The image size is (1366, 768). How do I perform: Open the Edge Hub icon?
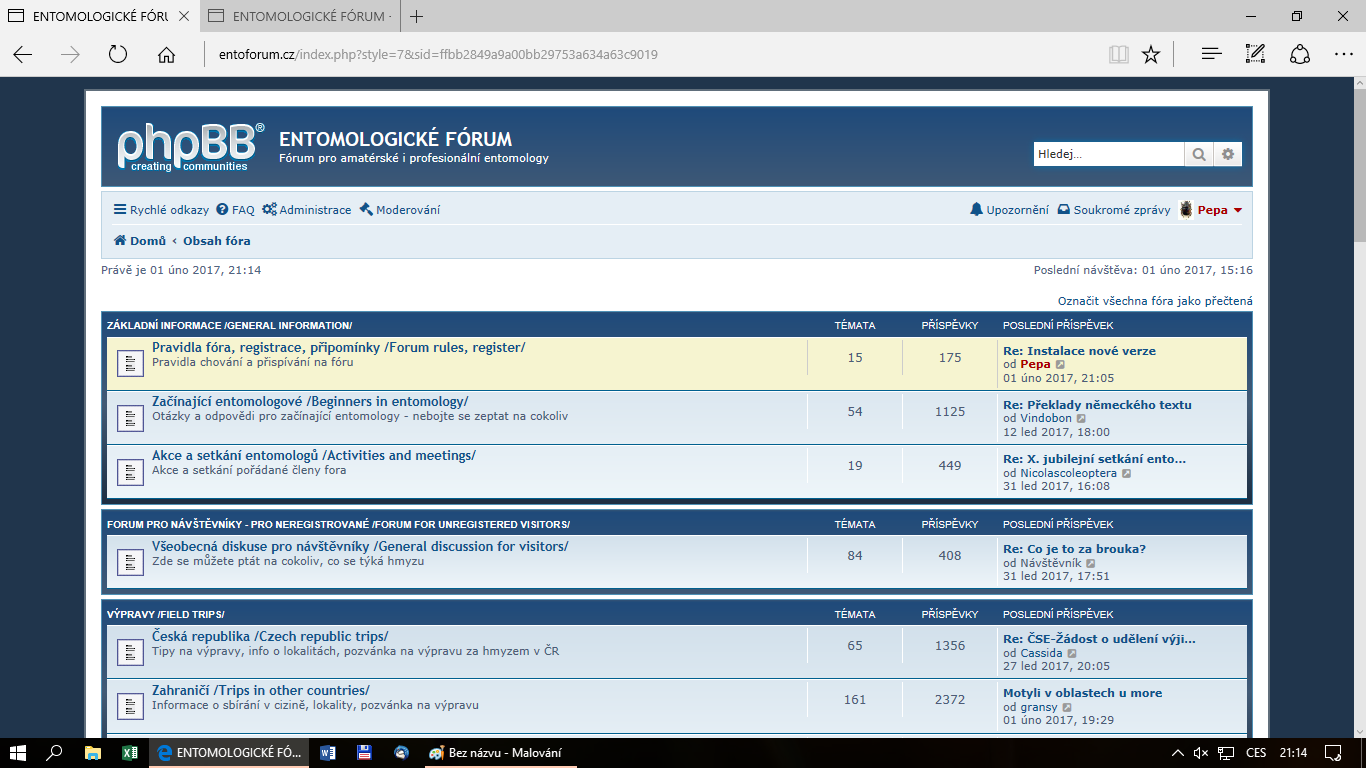pos(1211,55)
